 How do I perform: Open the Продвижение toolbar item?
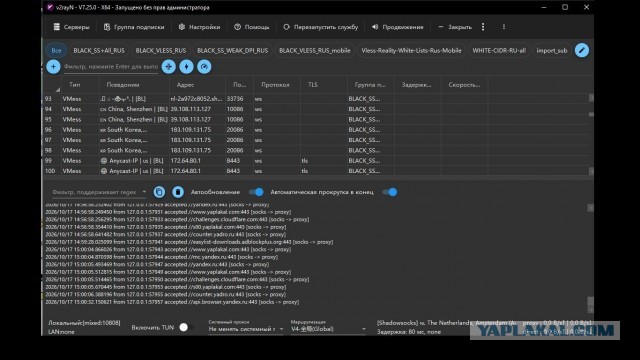(x=398, y=27)
